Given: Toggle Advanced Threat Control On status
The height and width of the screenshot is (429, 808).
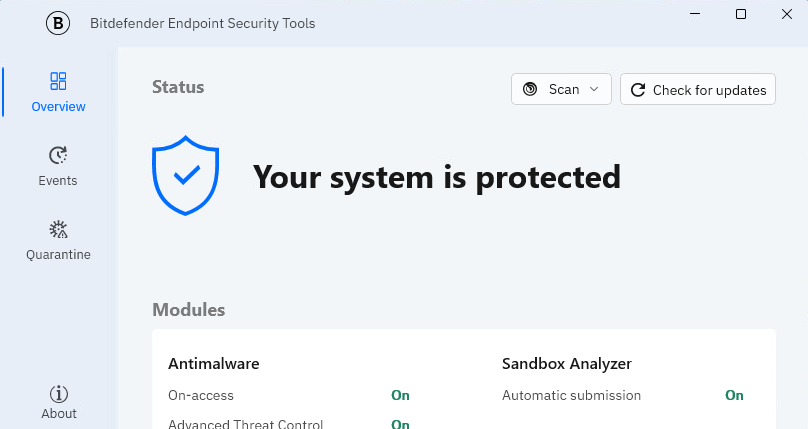Looking at the screenshot, I should [400, 424].
